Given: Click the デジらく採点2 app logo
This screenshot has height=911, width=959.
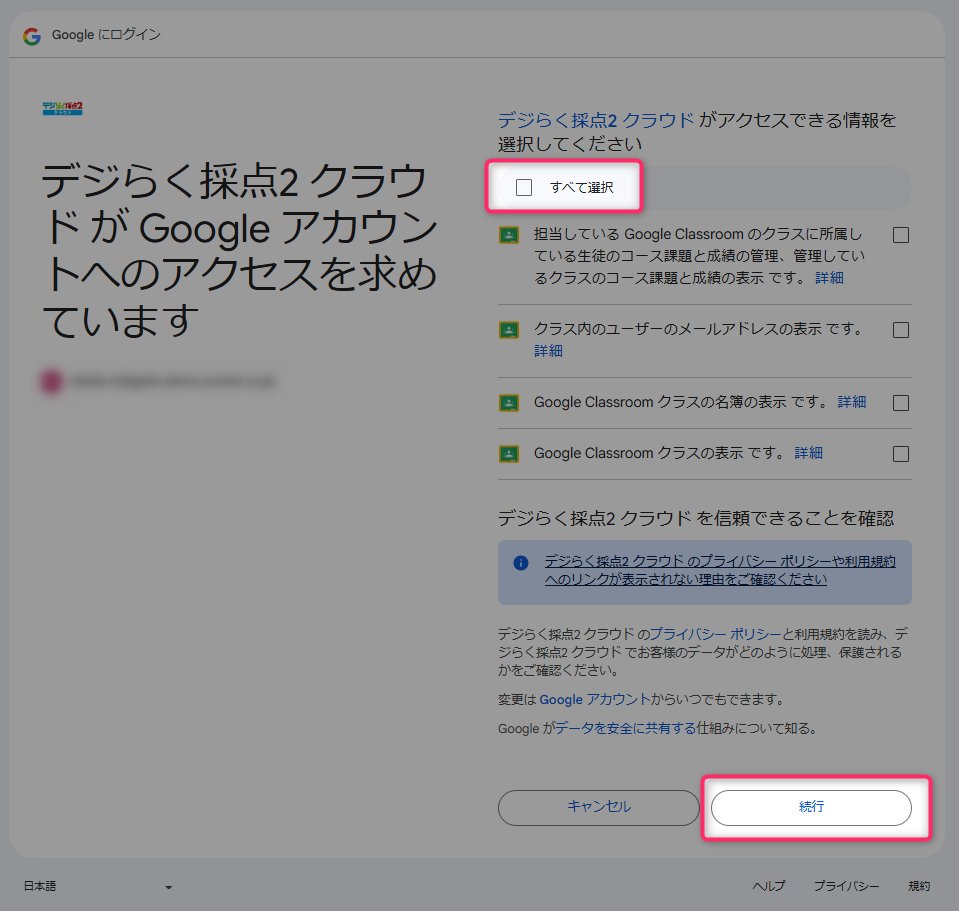Looking at the screenshot, I should pyautogui.click(x=62, y=108).
